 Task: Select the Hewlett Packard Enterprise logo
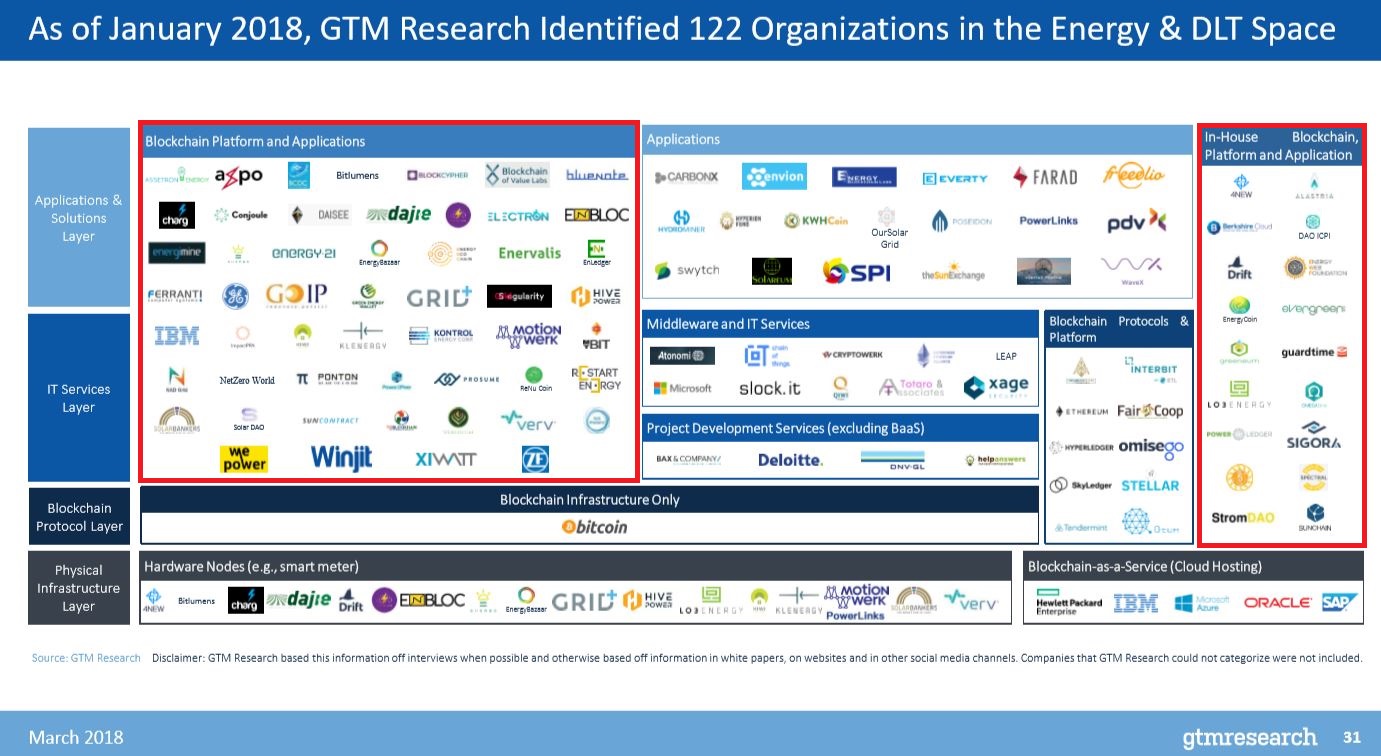1069,603
